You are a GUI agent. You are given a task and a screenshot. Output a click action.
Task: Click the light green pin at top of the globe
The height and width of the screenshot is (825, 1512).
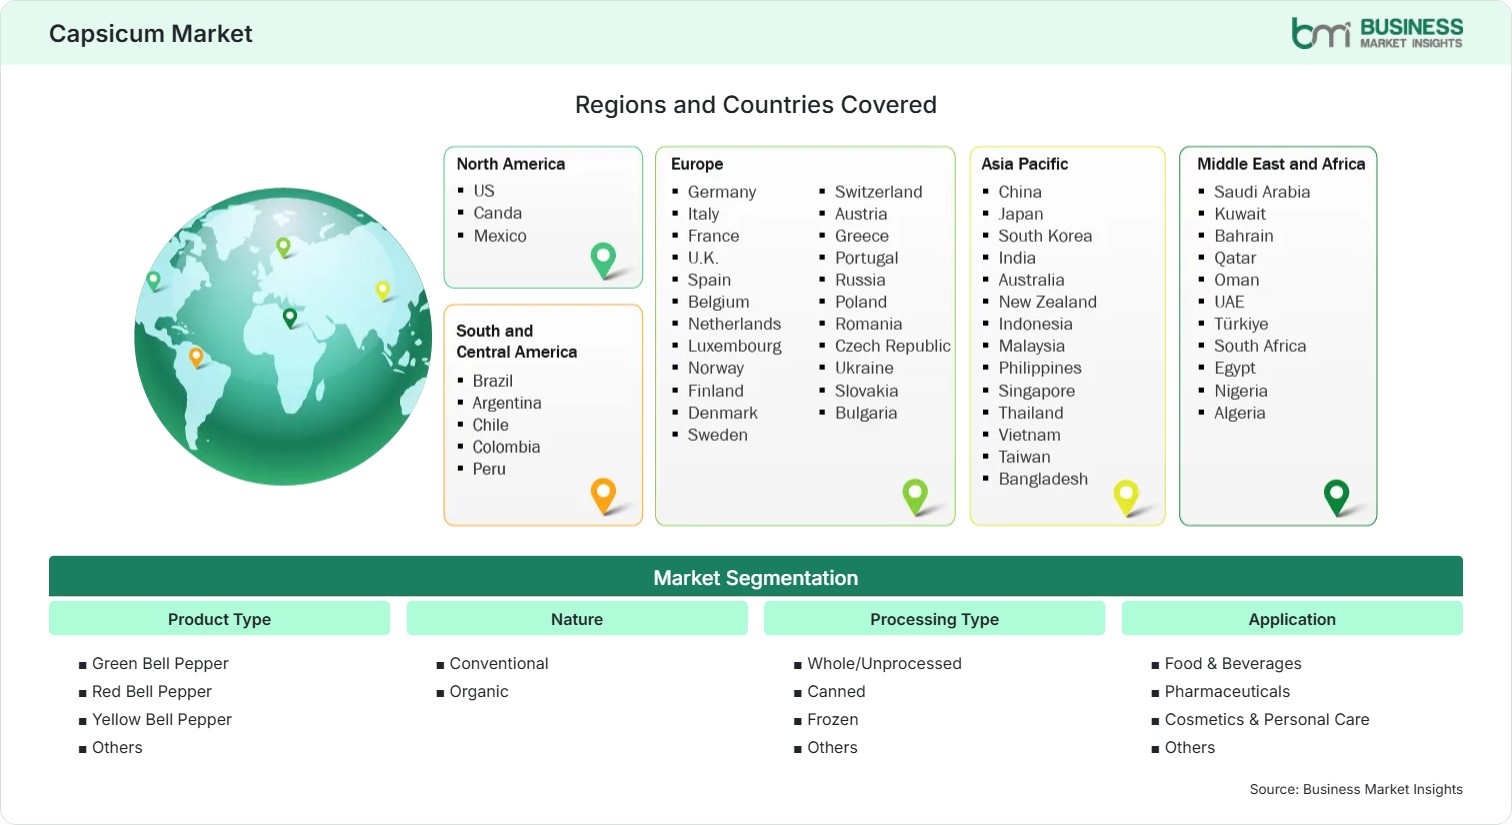(283, 247)
